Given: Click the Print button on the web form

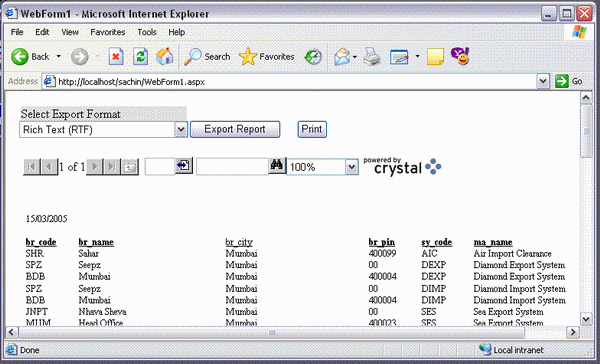Looking at the screenshot, I should (312, 129).
